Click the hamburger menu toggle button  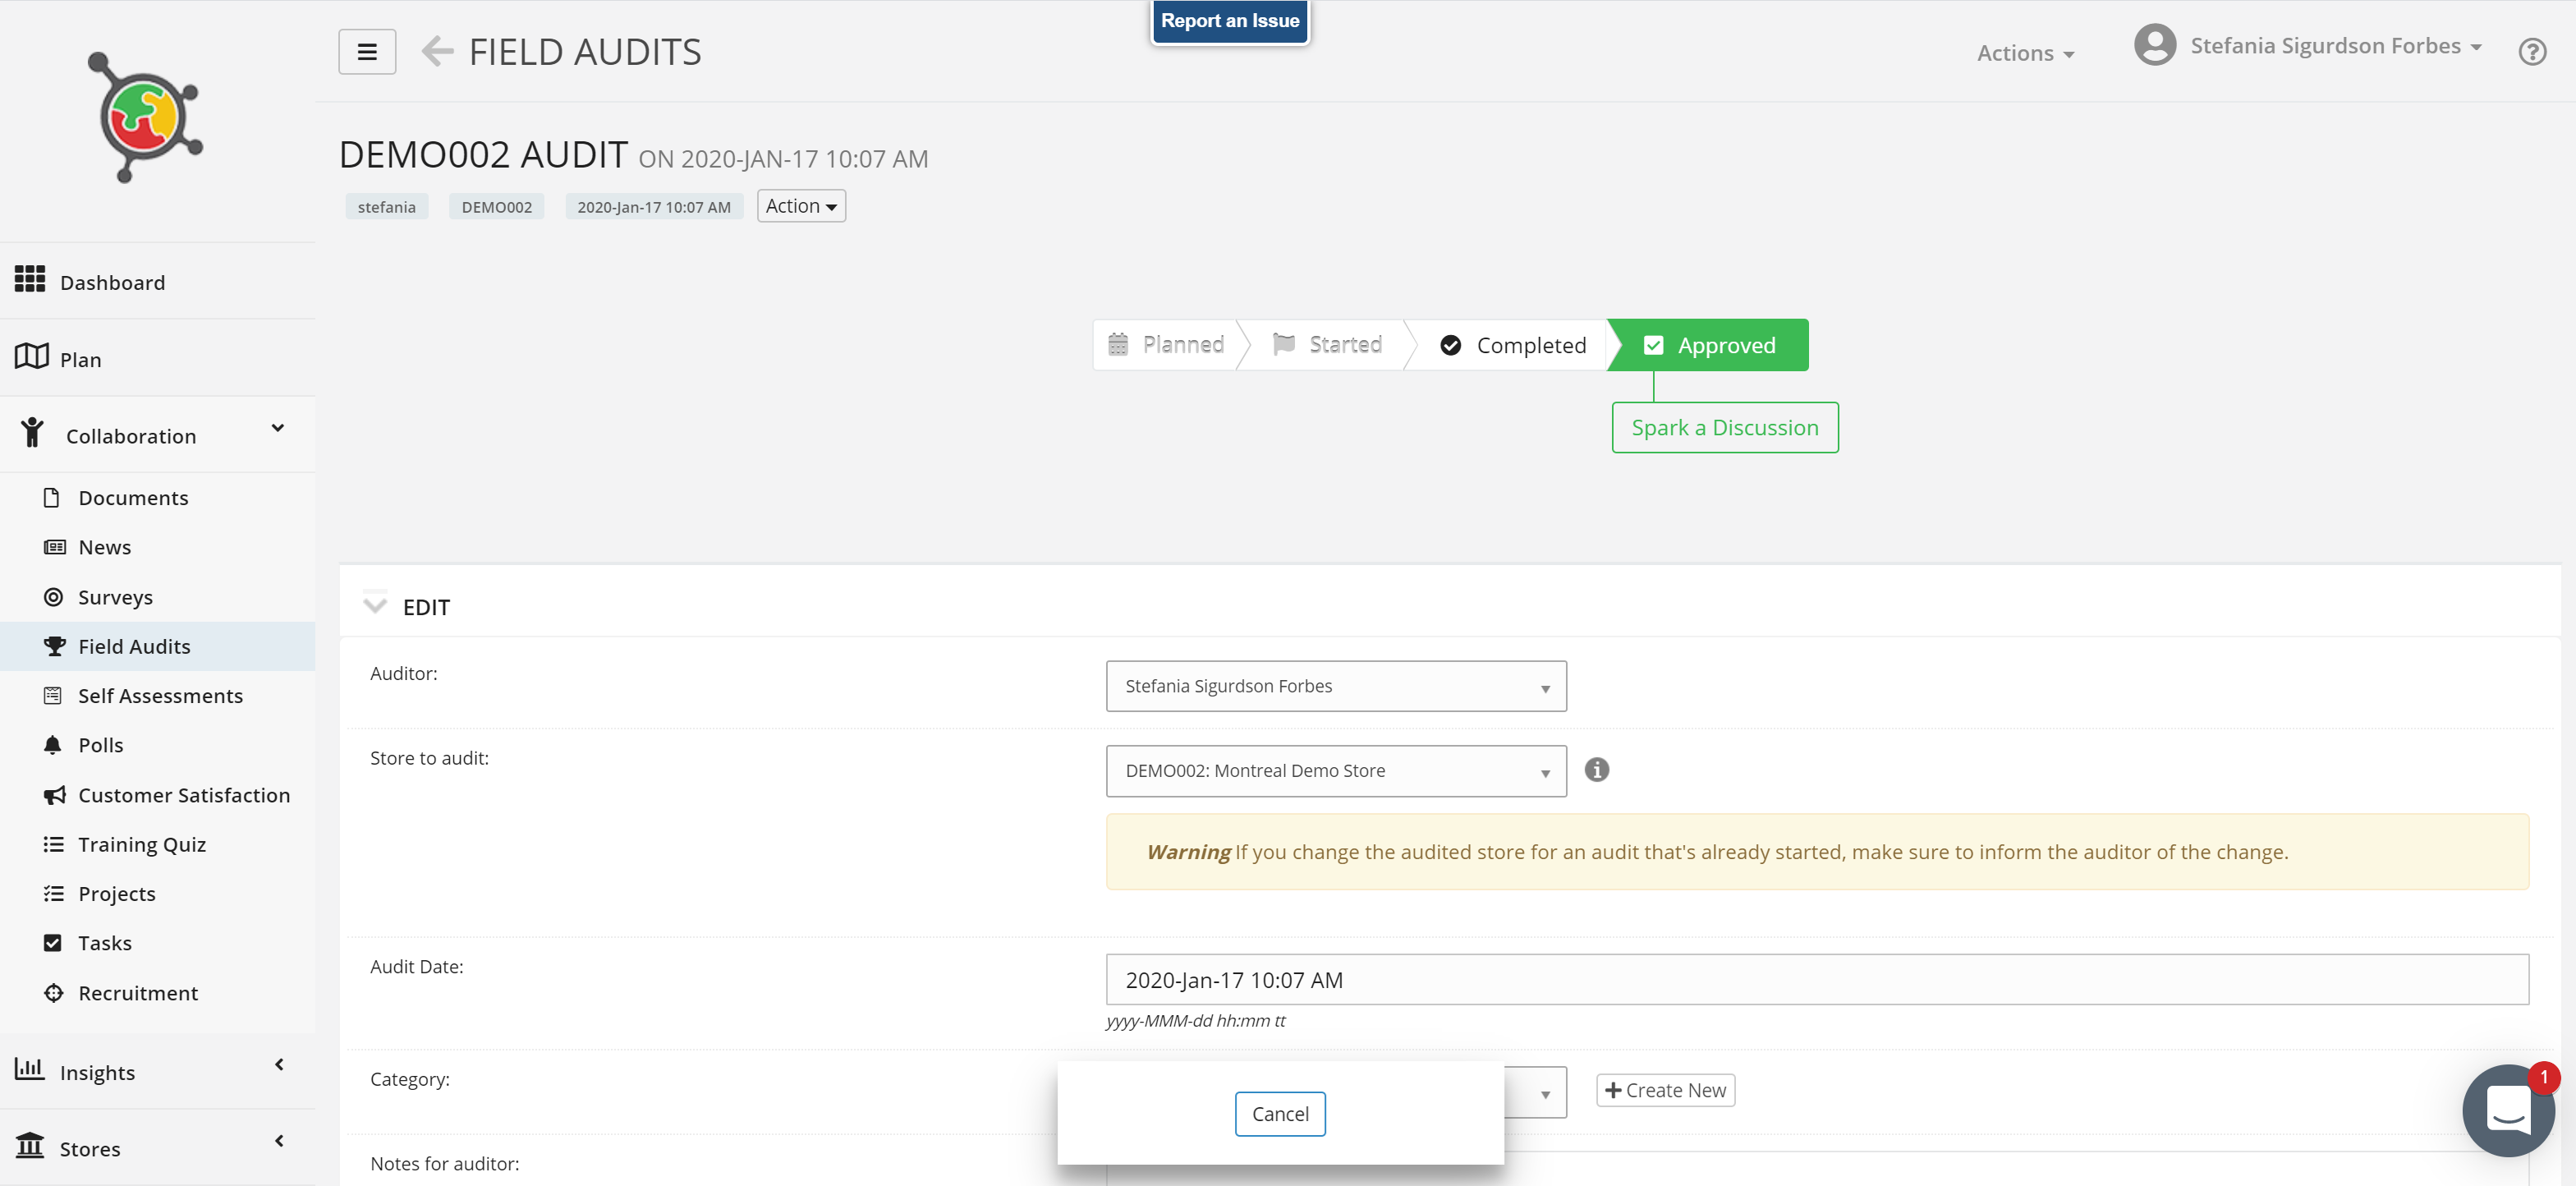point(367,52)
